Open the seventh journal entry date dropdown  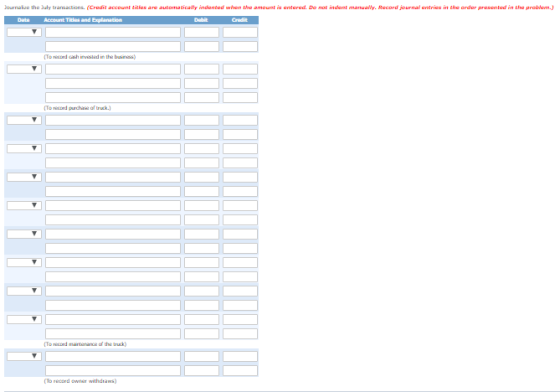[24, 234]
